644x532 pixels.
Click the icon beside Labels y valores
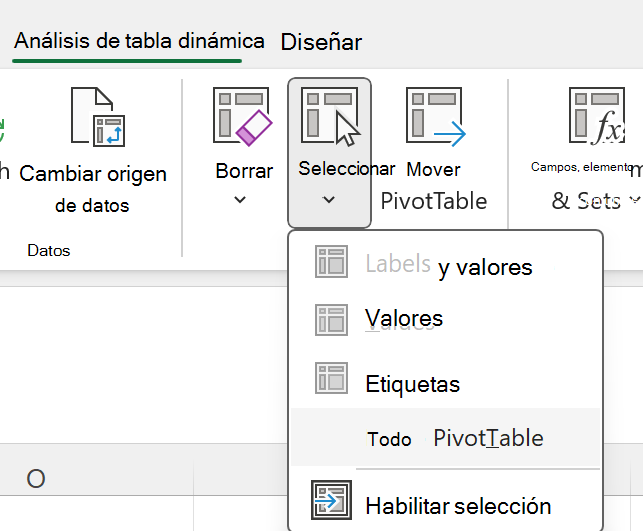pyautogui.click(x=331, y=261)
